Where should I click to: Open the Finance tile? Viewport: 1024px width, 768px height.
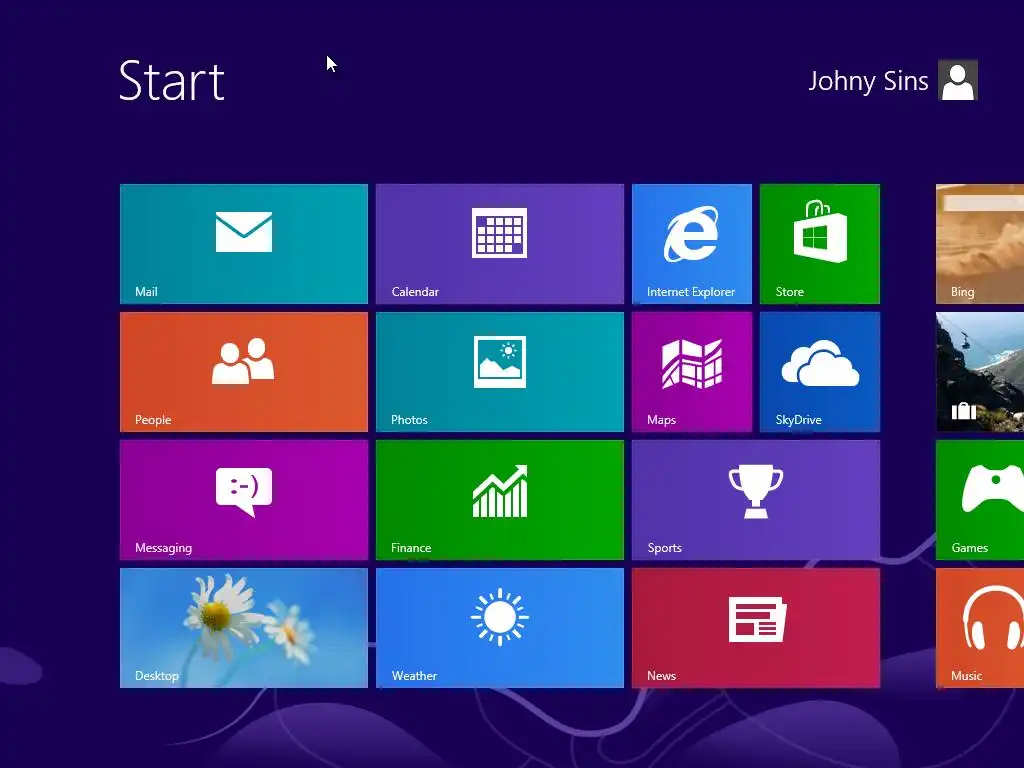(500, 500)
